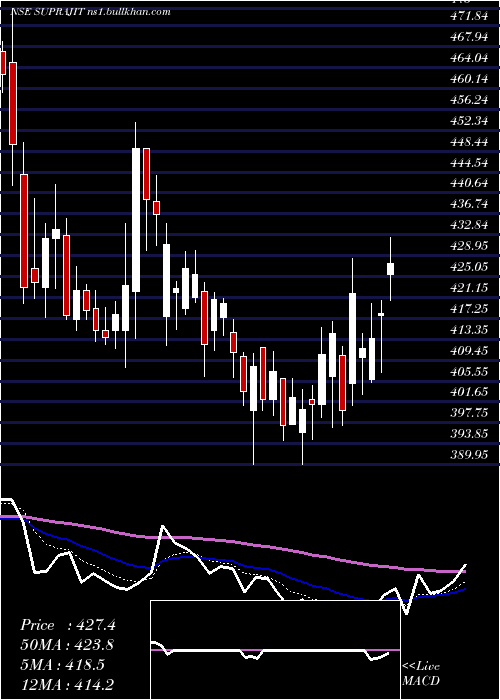
Task: Click the 12MA : 414.2 readout
Action: click(69, 683)
